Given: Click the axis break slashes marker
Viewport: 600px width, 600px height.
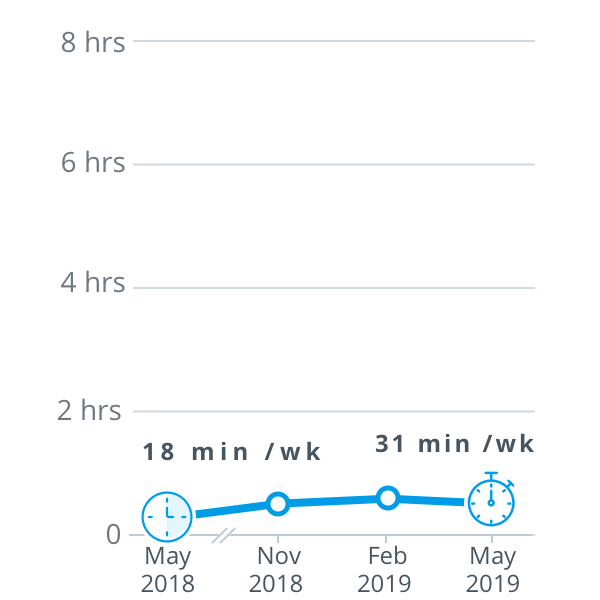Looking at the screenshot, I should [223, 536].
